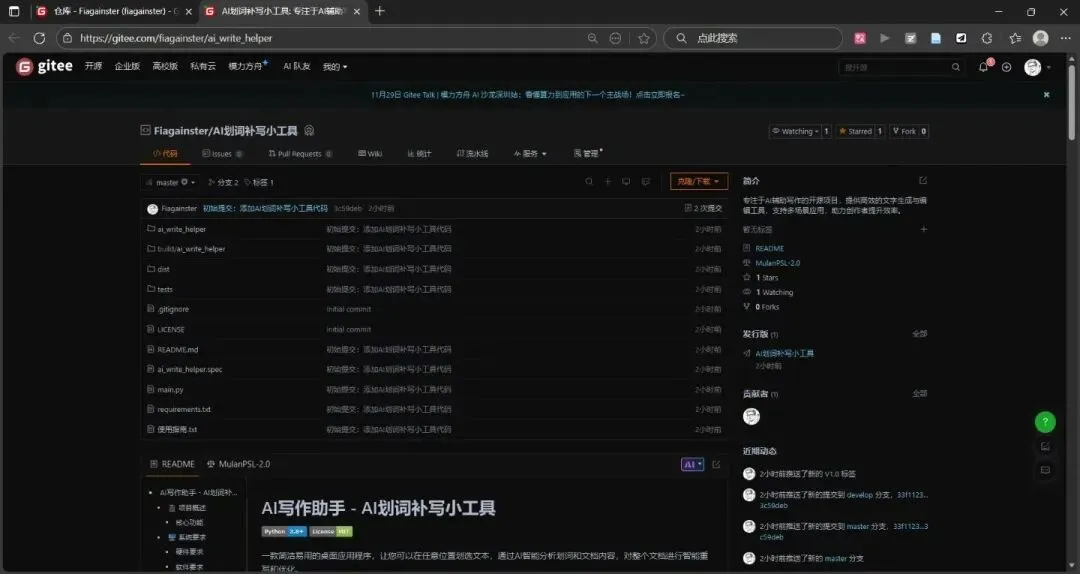Toggle the Starred button

click(x=855, y=131)
